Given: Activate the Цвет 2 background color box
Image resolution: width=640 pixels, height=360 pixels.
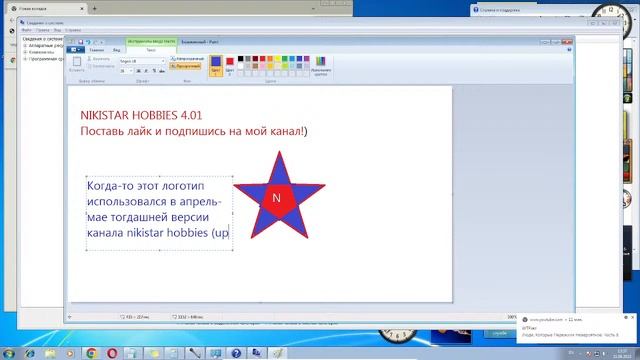Looking at the screenshot, I should coord(230,66).
